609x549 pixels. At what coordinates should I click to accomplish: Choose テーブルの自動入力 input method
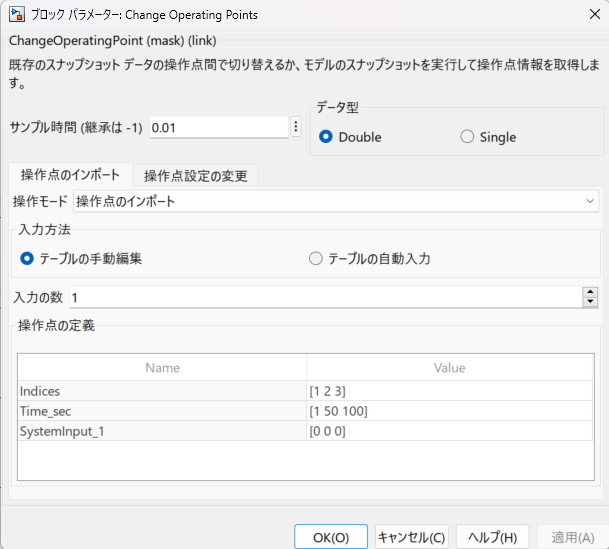point(315,258)
